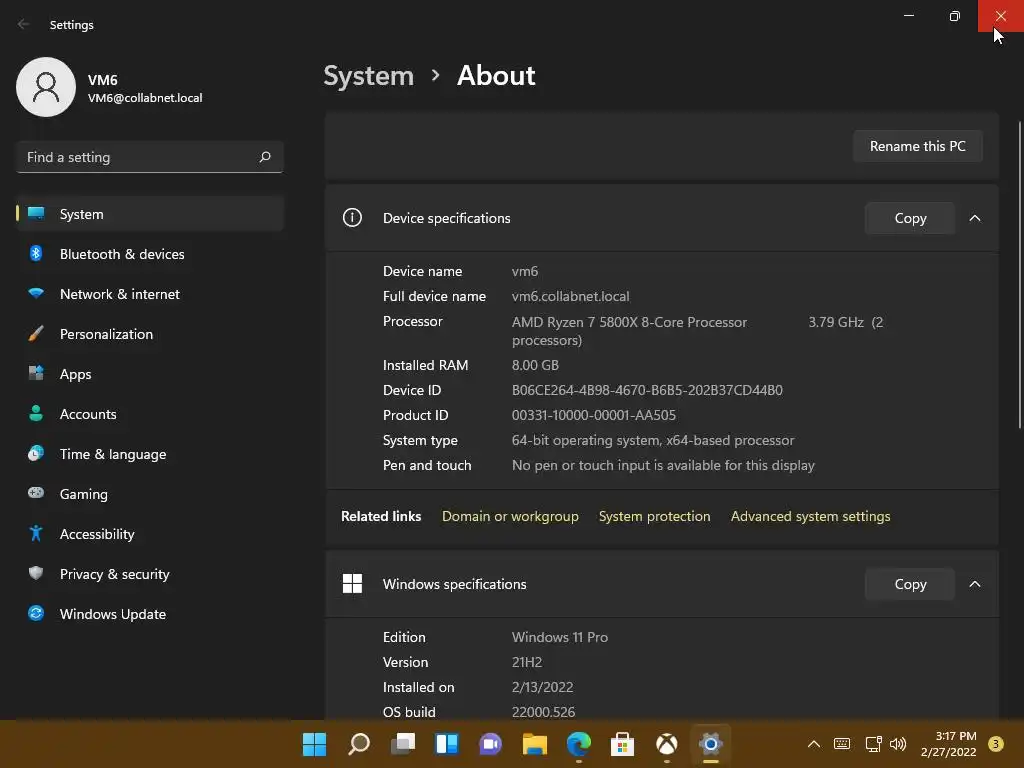Collapse the Device specifications section

[975, 218]
